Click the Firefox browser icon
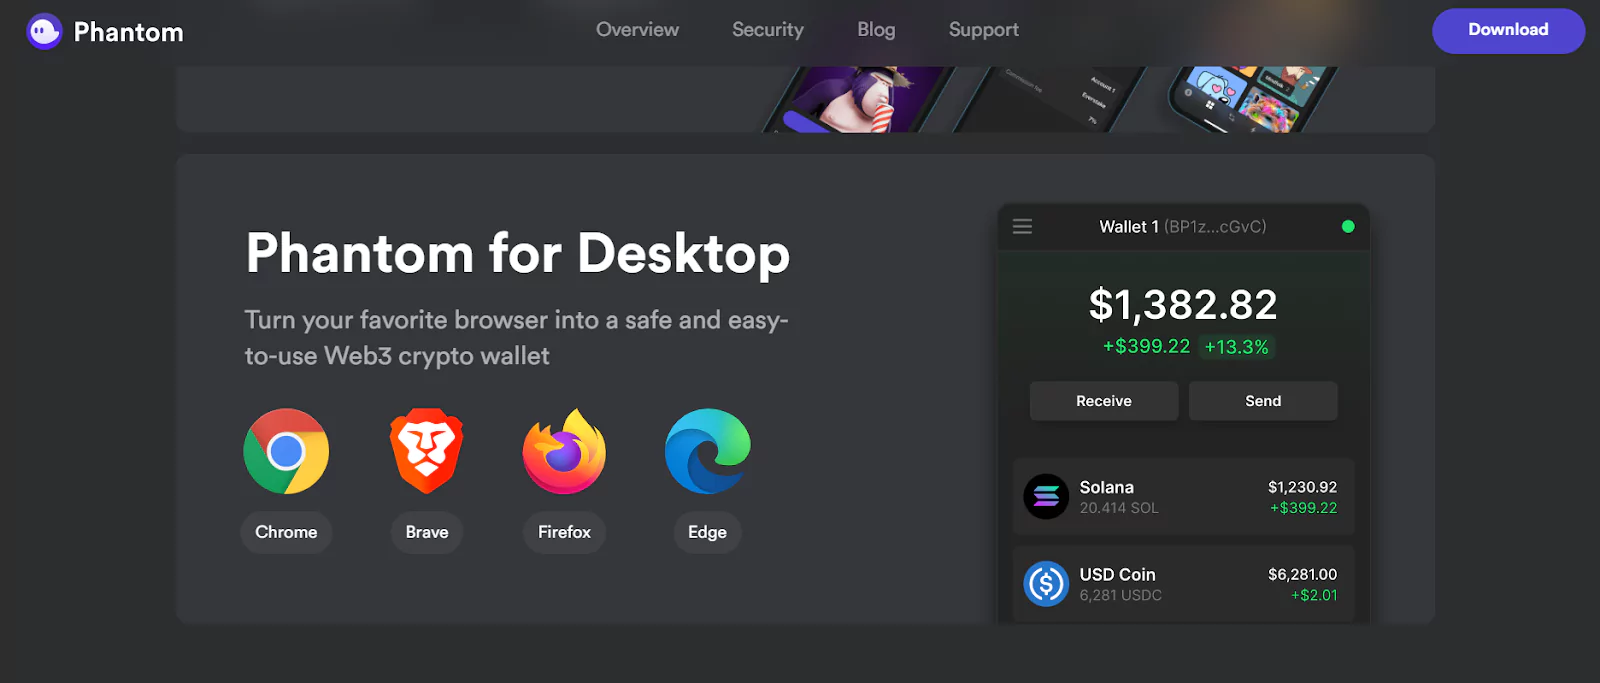 point(564,451)
